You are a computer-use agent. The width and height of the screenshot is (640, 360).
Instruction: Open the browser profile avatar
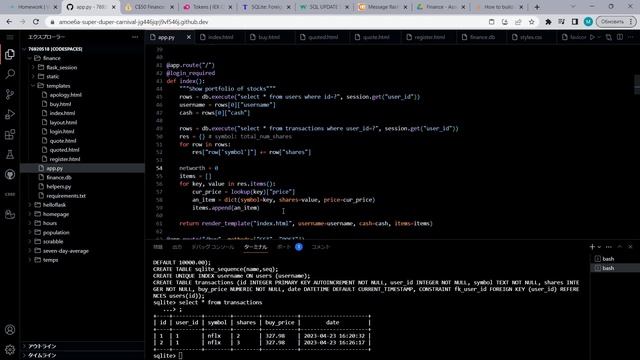pos(588,22)
